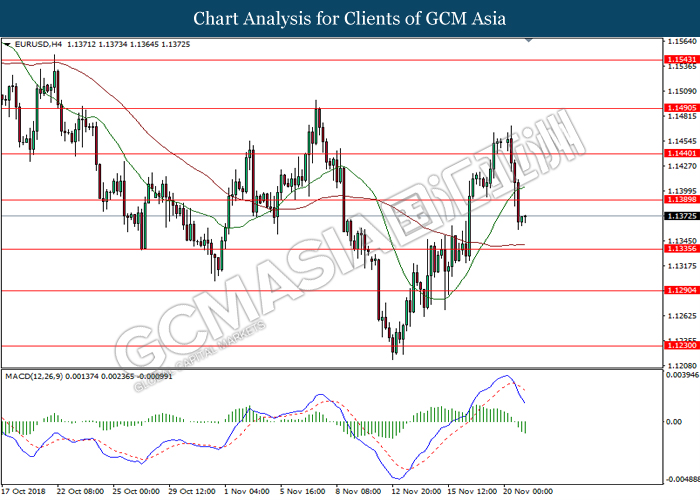Click the chart shift marker triangle at top

(529, 40)
